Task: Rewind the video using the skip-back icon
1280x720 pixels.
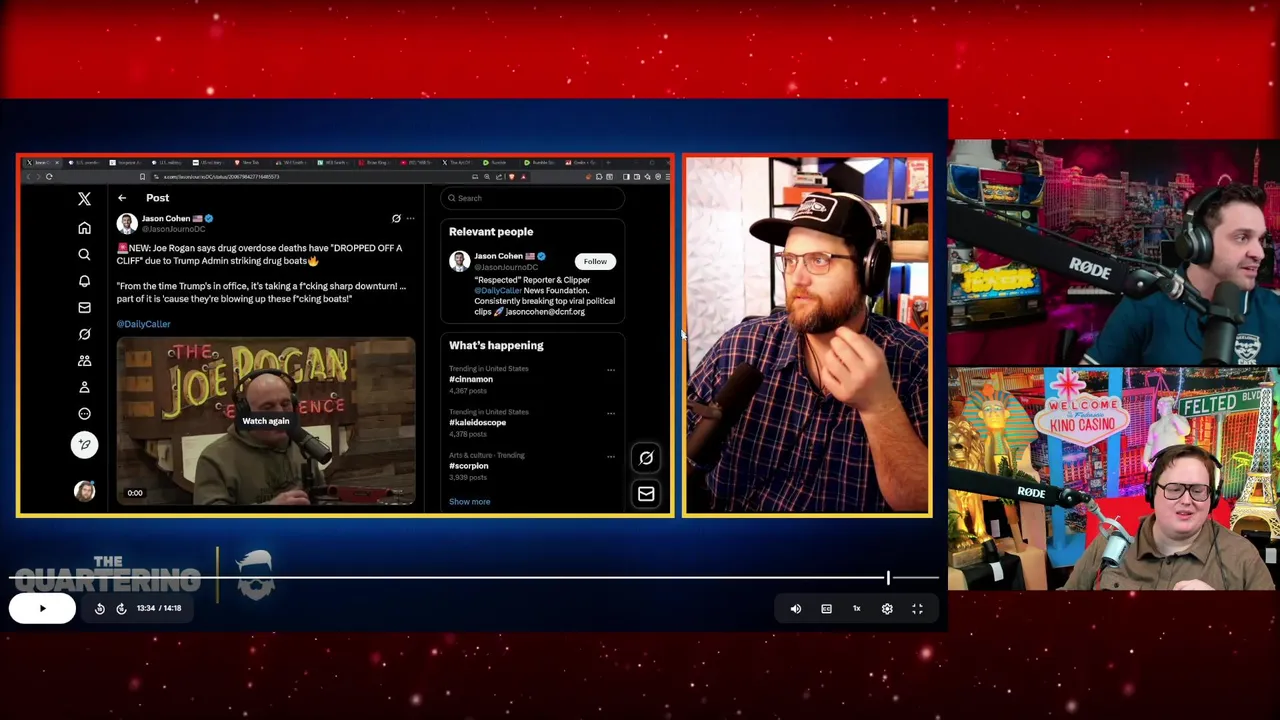Action: pyautogui.click(x=100, y=608)
